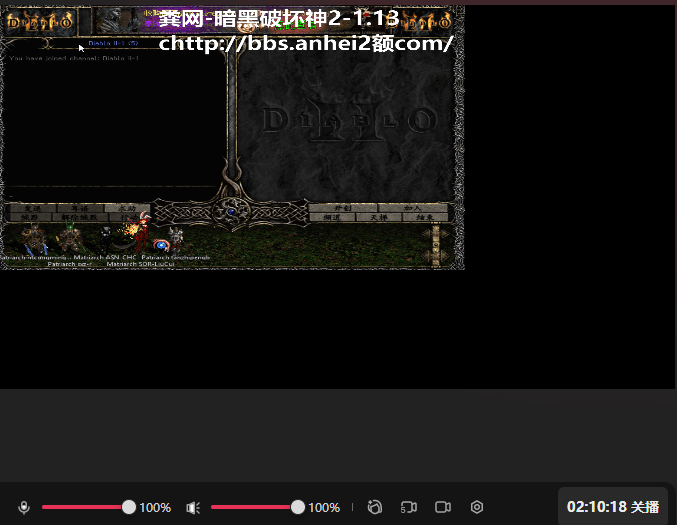The height and width of the screenshot is (525, 677).
Task: Click the 求助 help button
Action: [127, 209]
